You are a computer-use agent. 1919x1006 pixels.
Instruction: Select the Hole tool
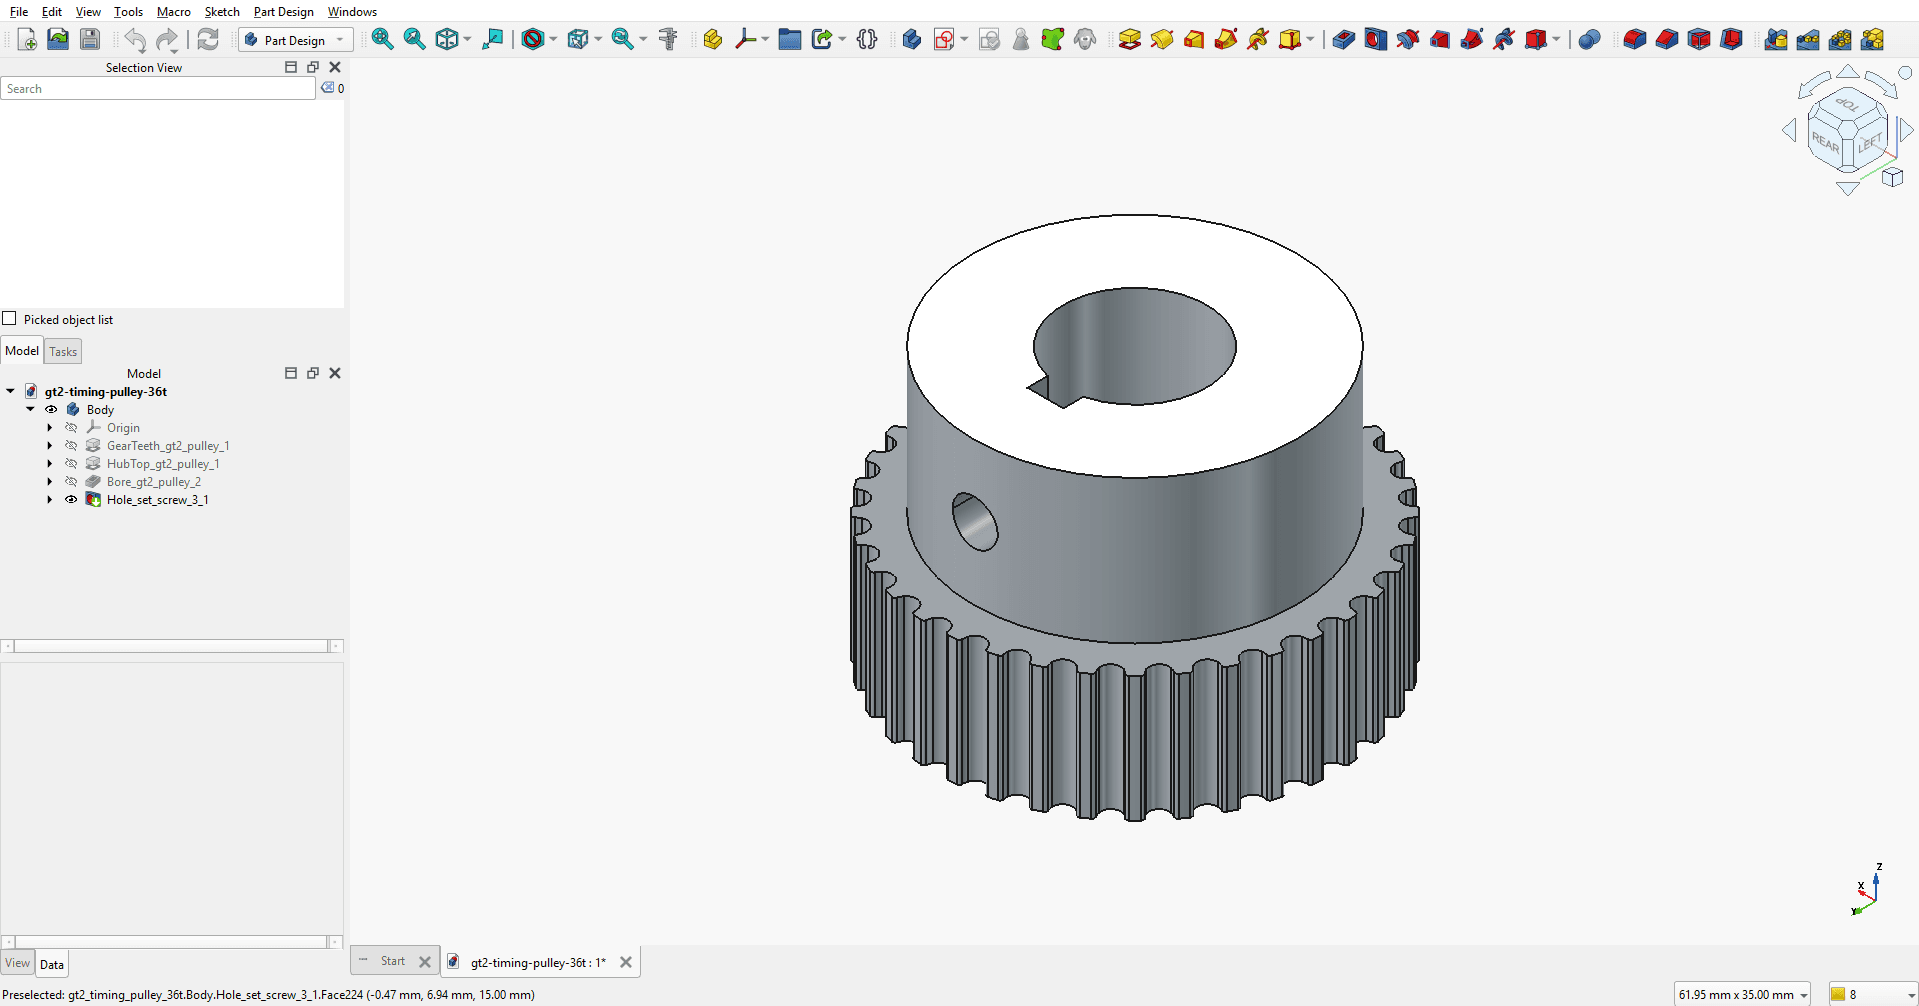pos(1375,39)
